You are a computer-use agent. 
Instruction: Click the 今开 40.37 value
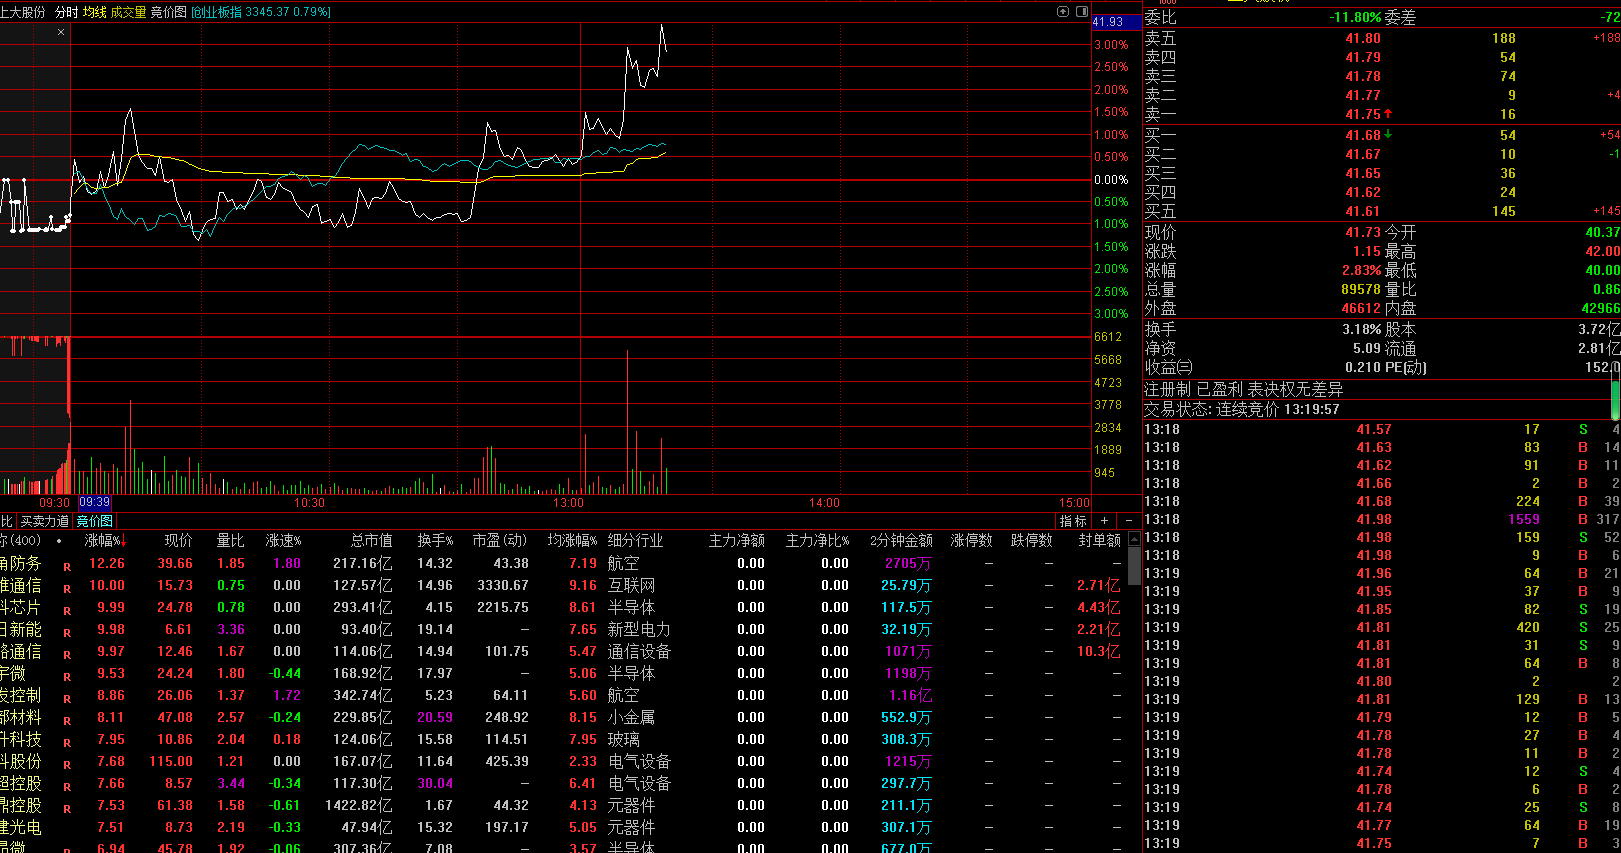coord(1602,232)
